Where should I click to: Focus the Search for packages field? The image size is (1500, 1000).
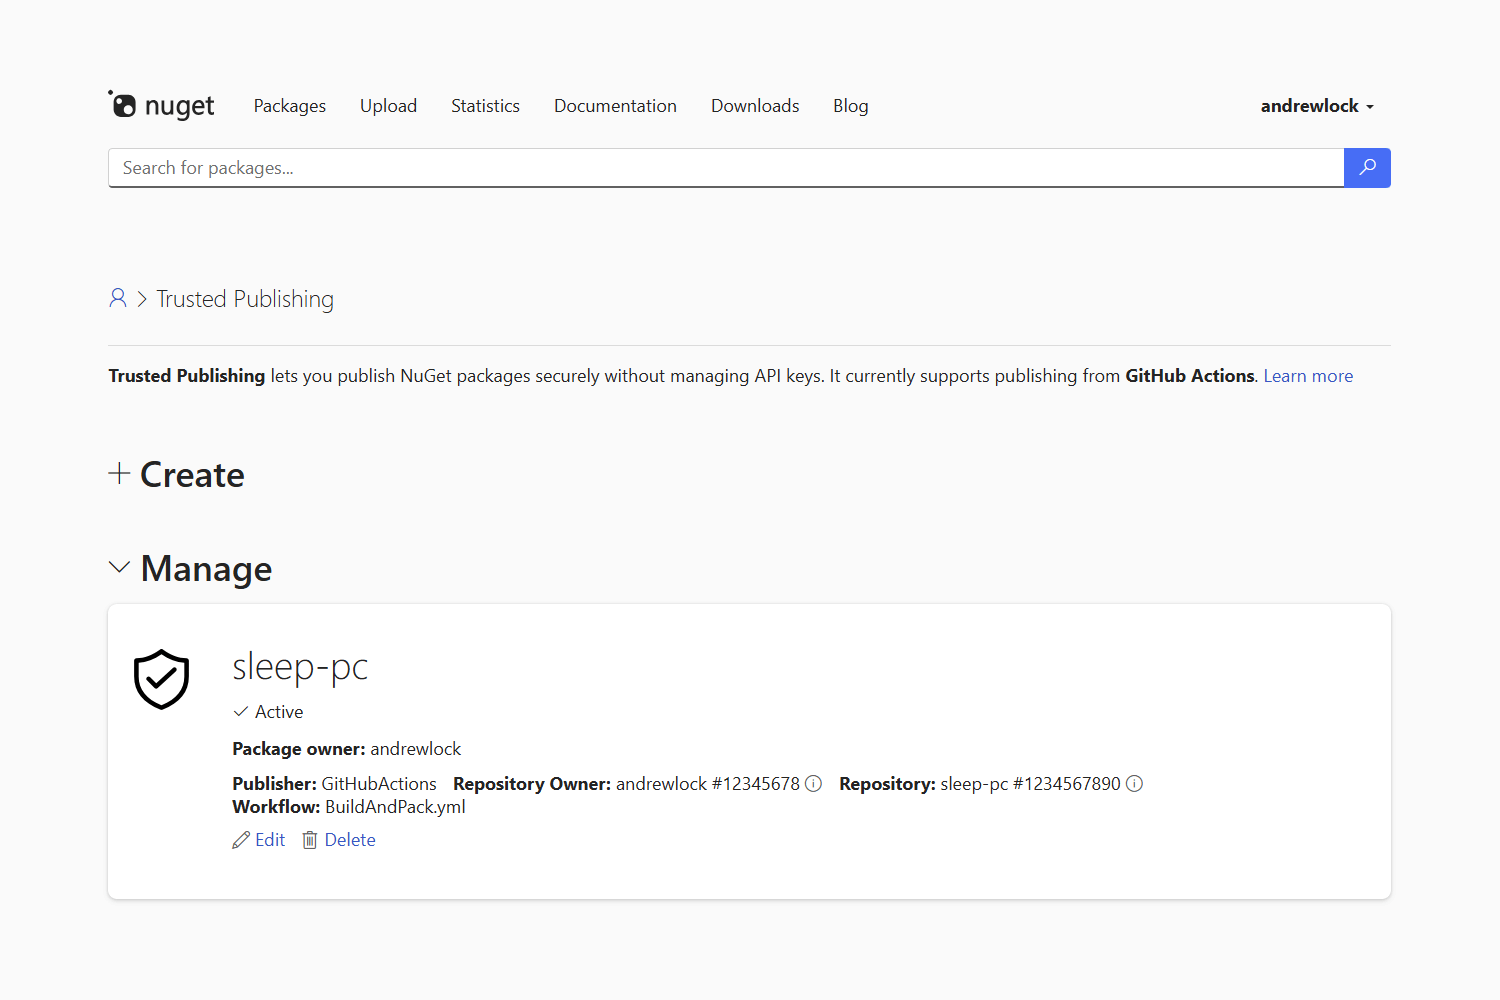(725, 168)
